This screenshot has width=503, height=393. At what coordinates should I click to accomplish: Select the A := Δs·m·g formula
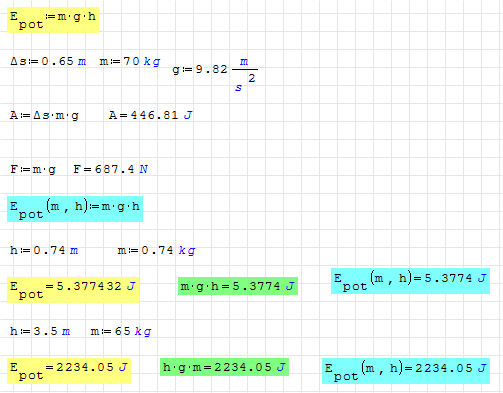(x=44, y=116)
